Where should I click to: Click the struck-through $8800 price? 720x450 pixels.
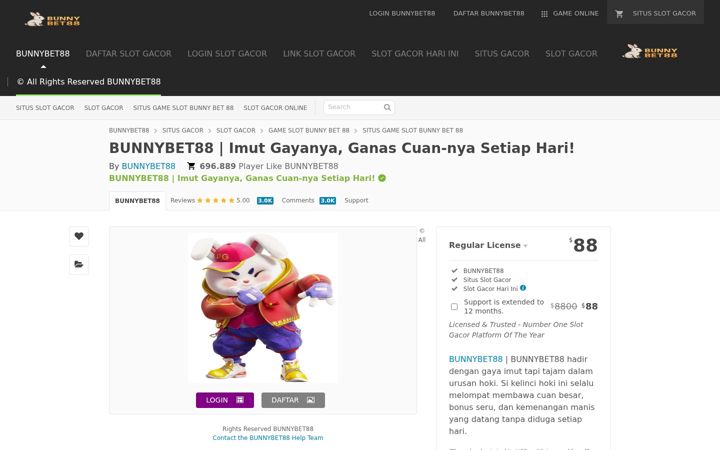563,307
